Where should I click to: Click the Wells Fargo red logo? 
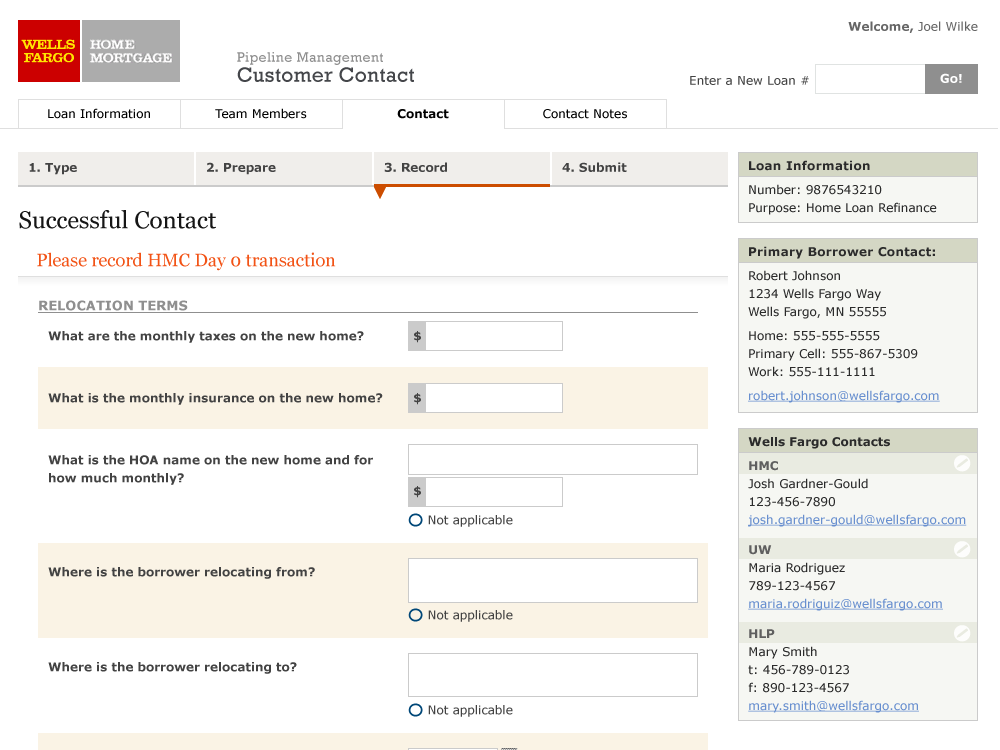[x=49, y=51]
